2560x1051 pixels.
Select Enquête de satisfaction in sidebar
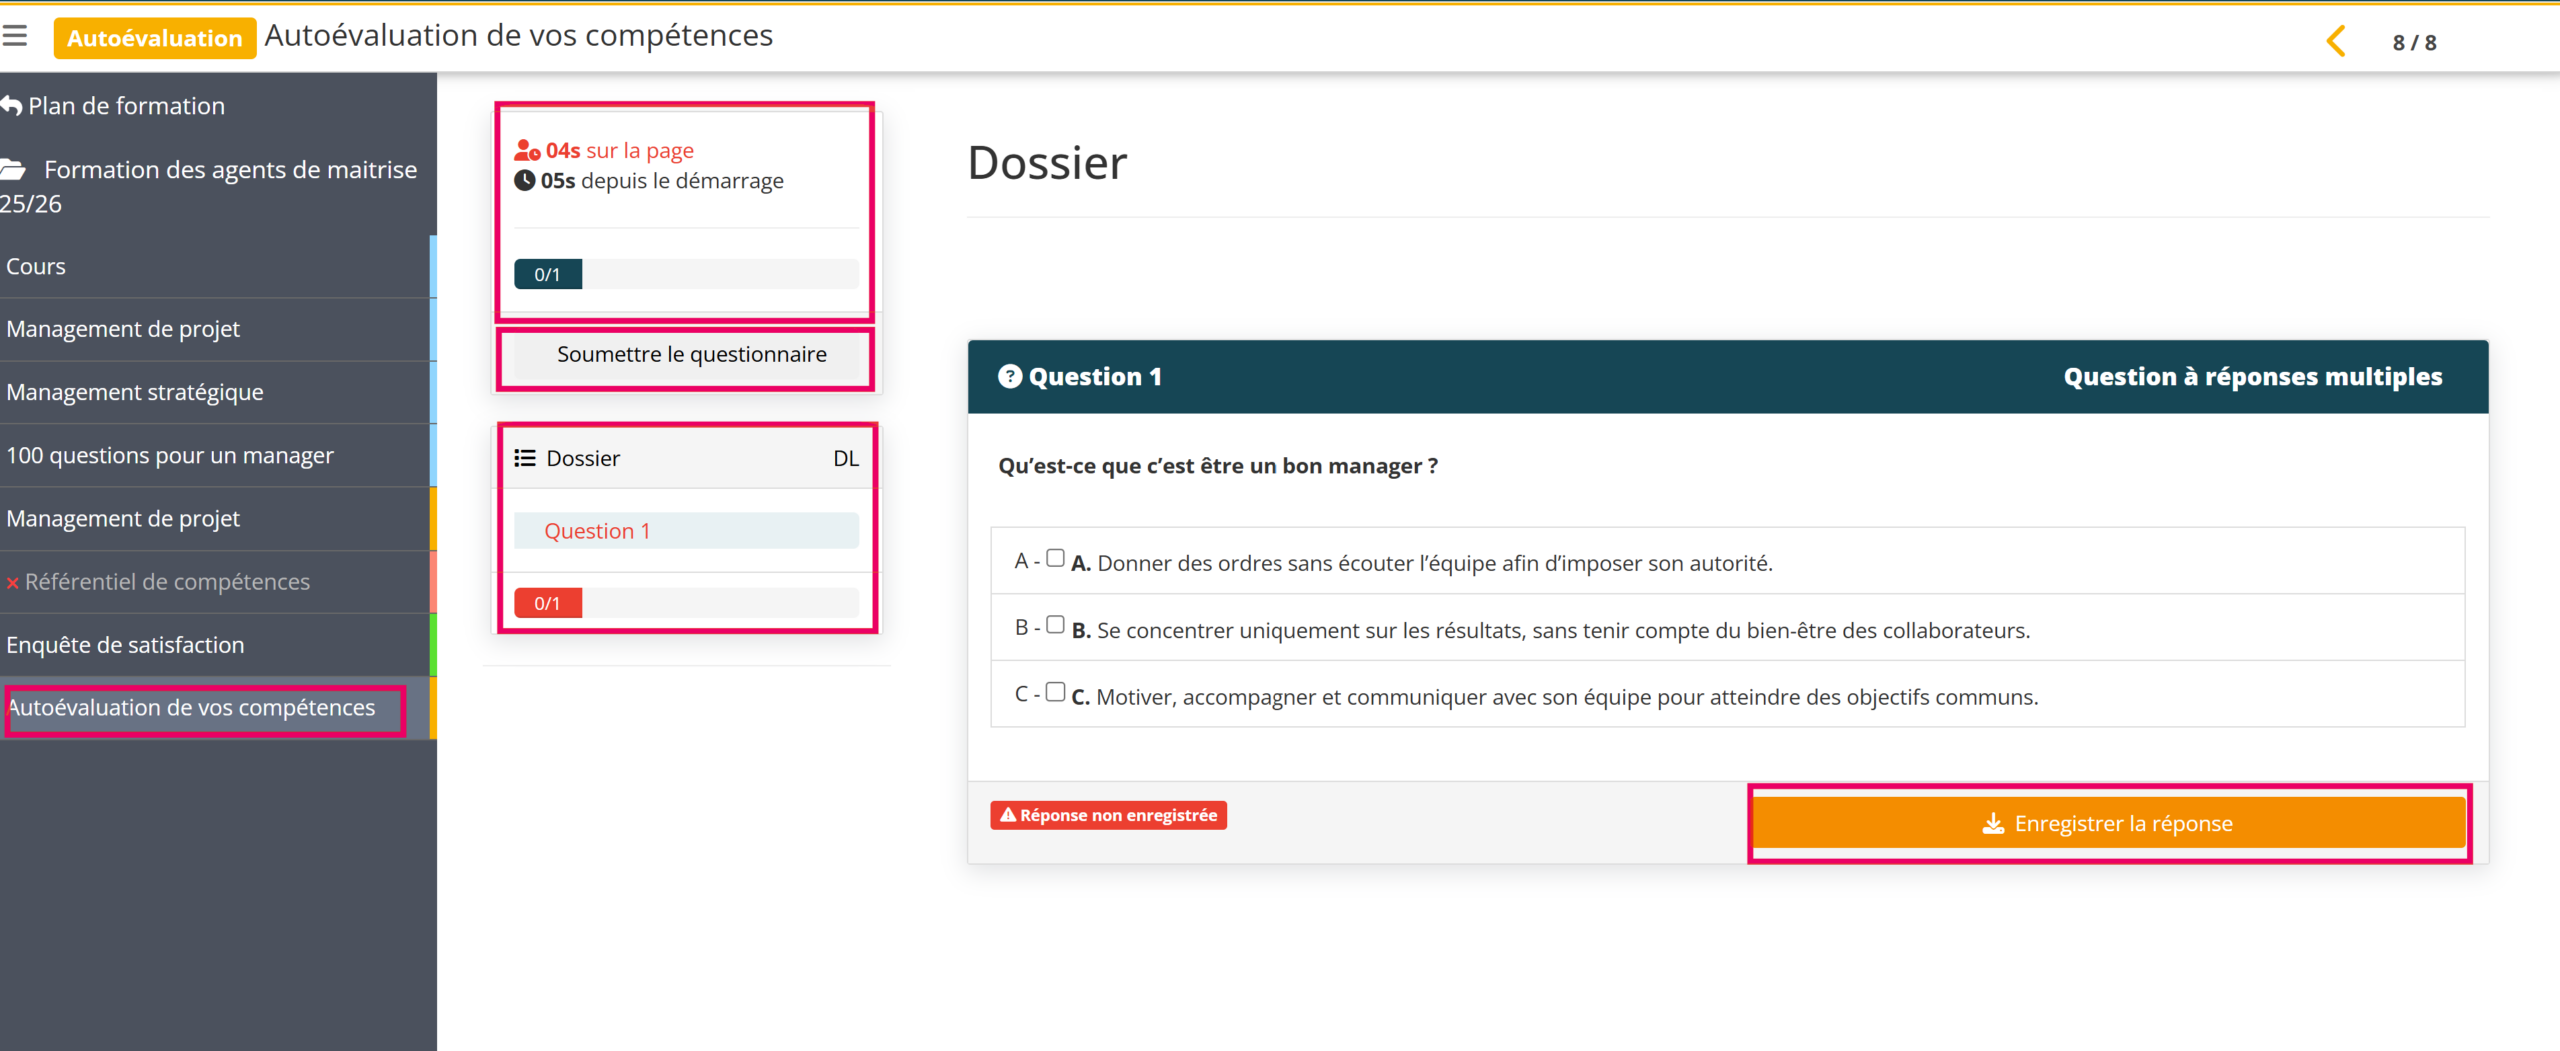coord(125,645)
